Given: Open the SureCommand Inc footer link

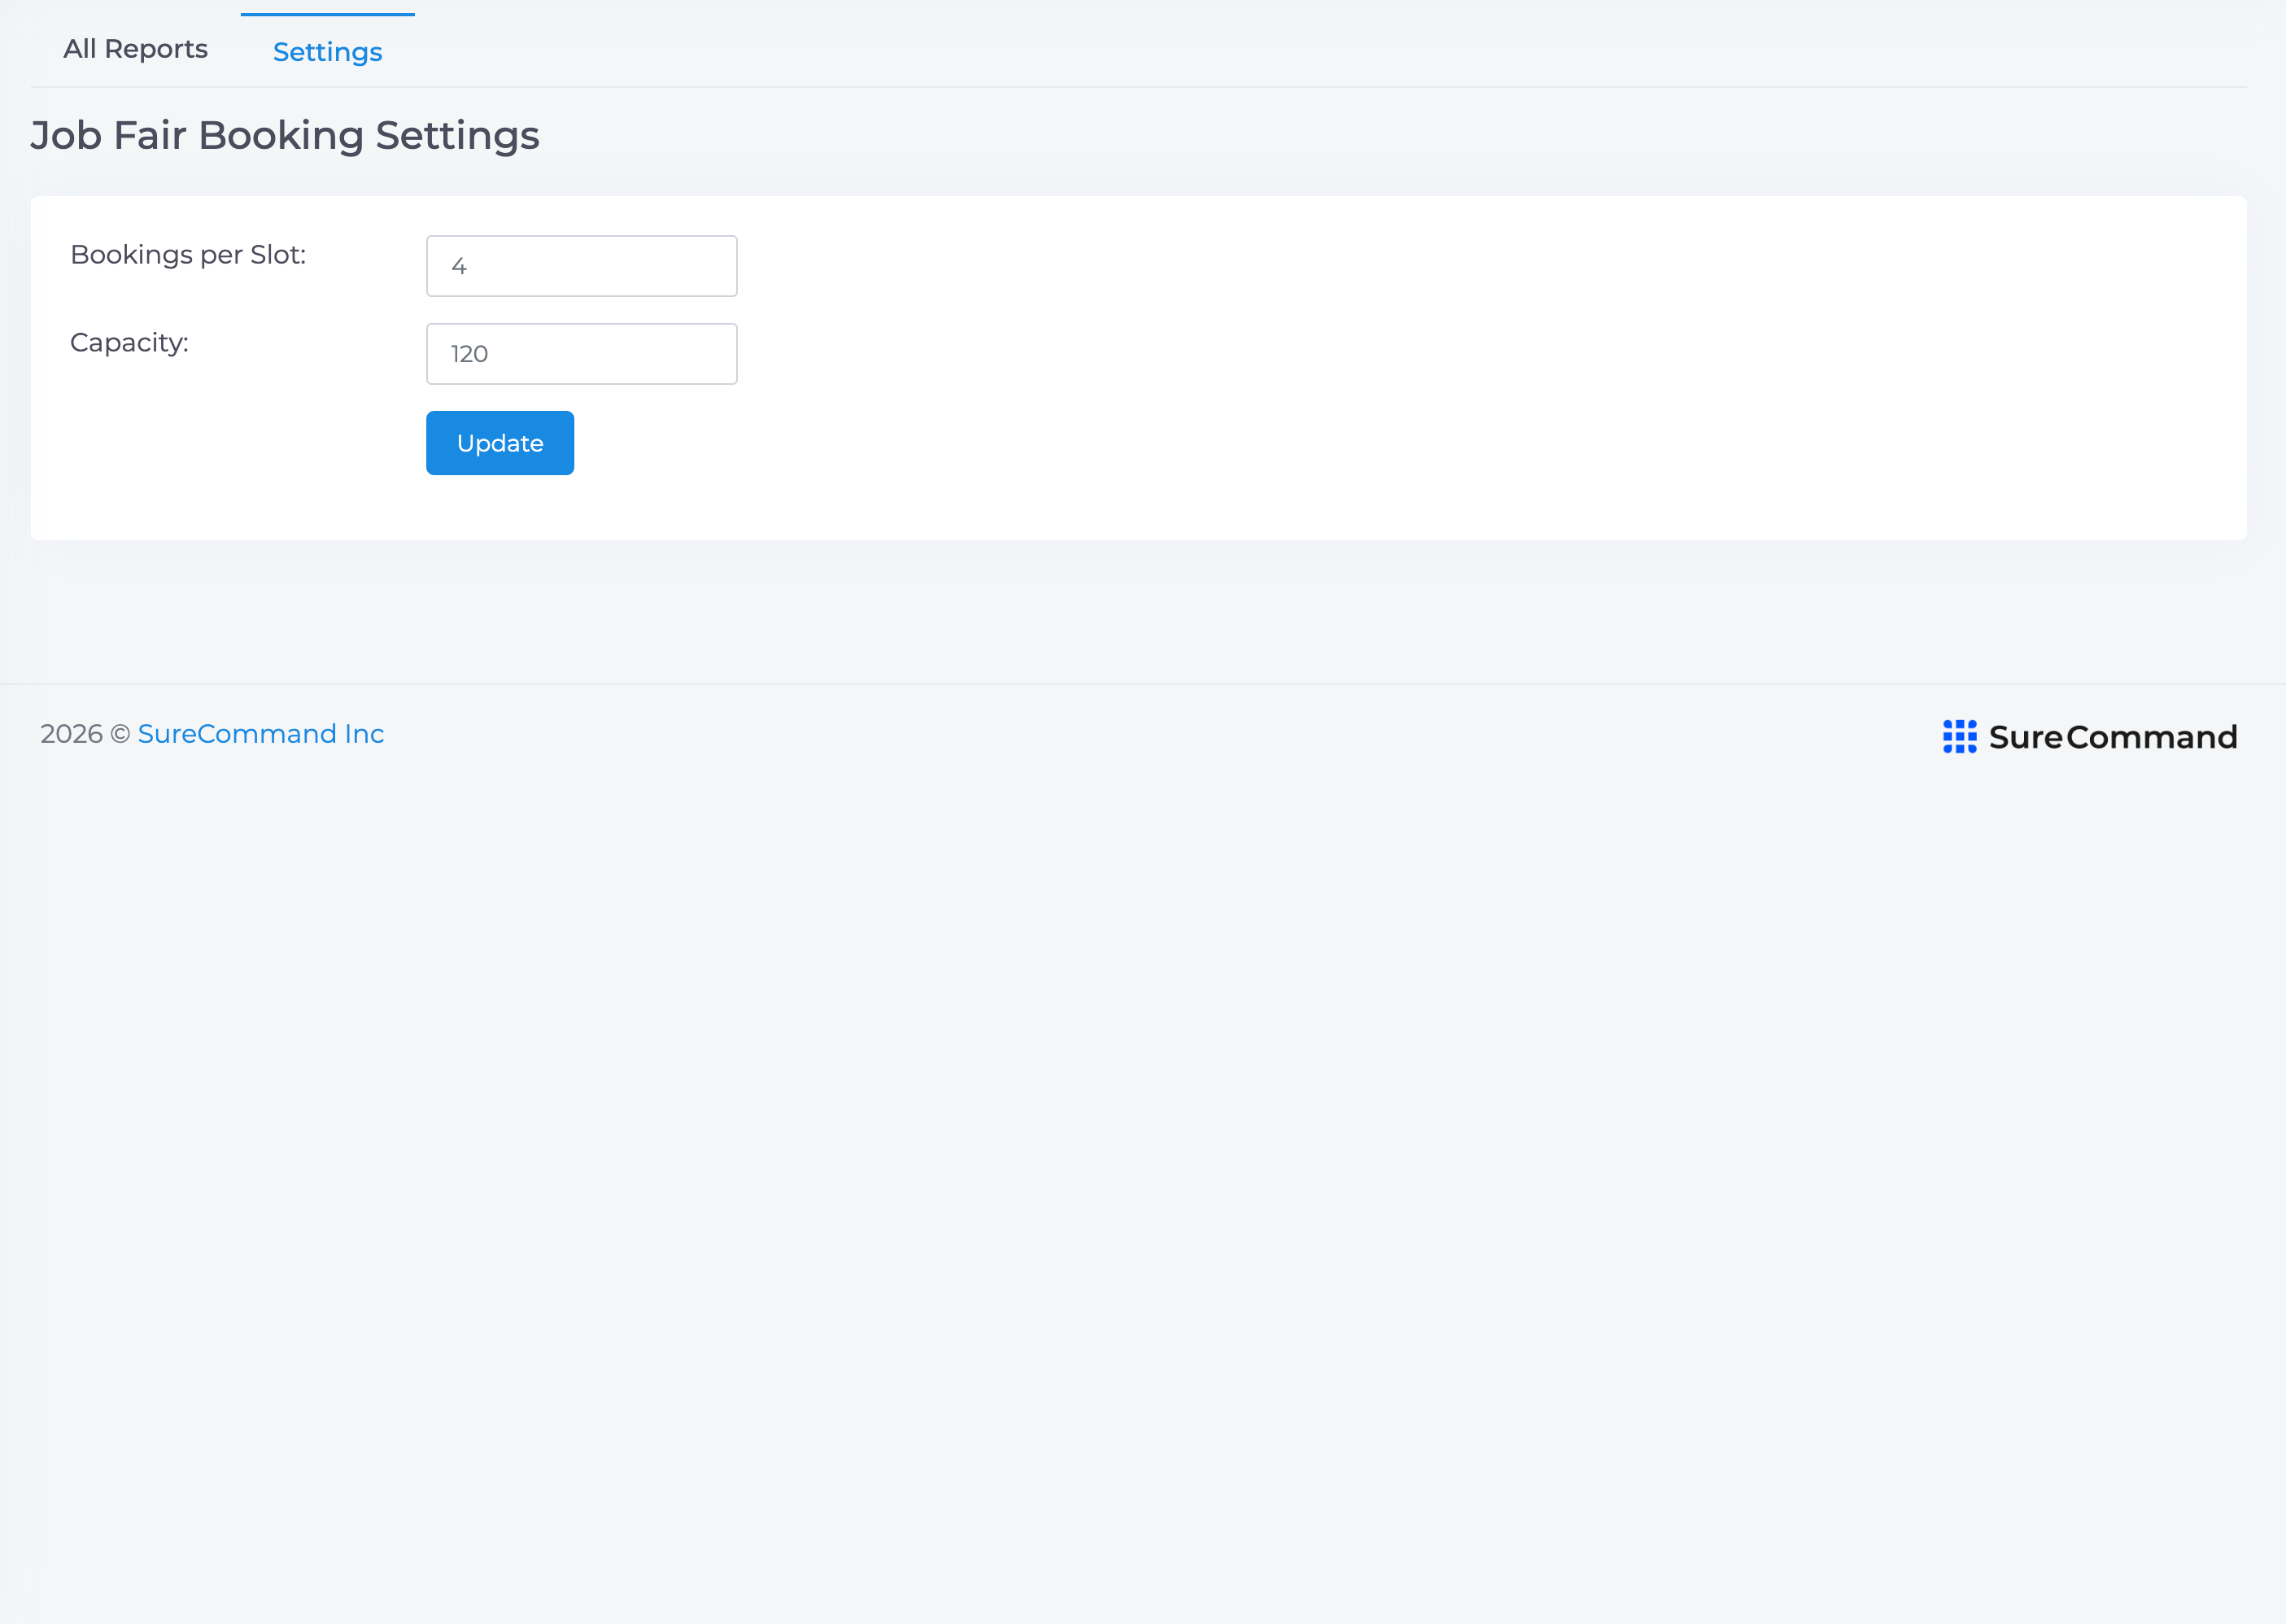Looking at the screenshot, I should tap(261, 734).
